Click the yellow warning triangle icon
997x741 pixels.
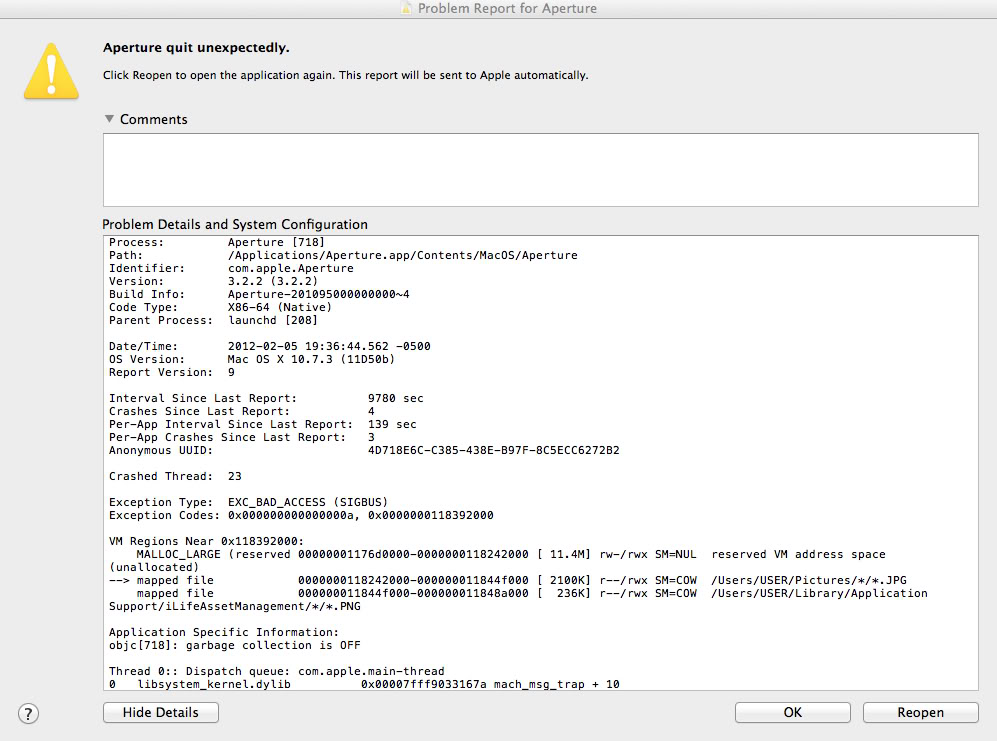[52, 71]
